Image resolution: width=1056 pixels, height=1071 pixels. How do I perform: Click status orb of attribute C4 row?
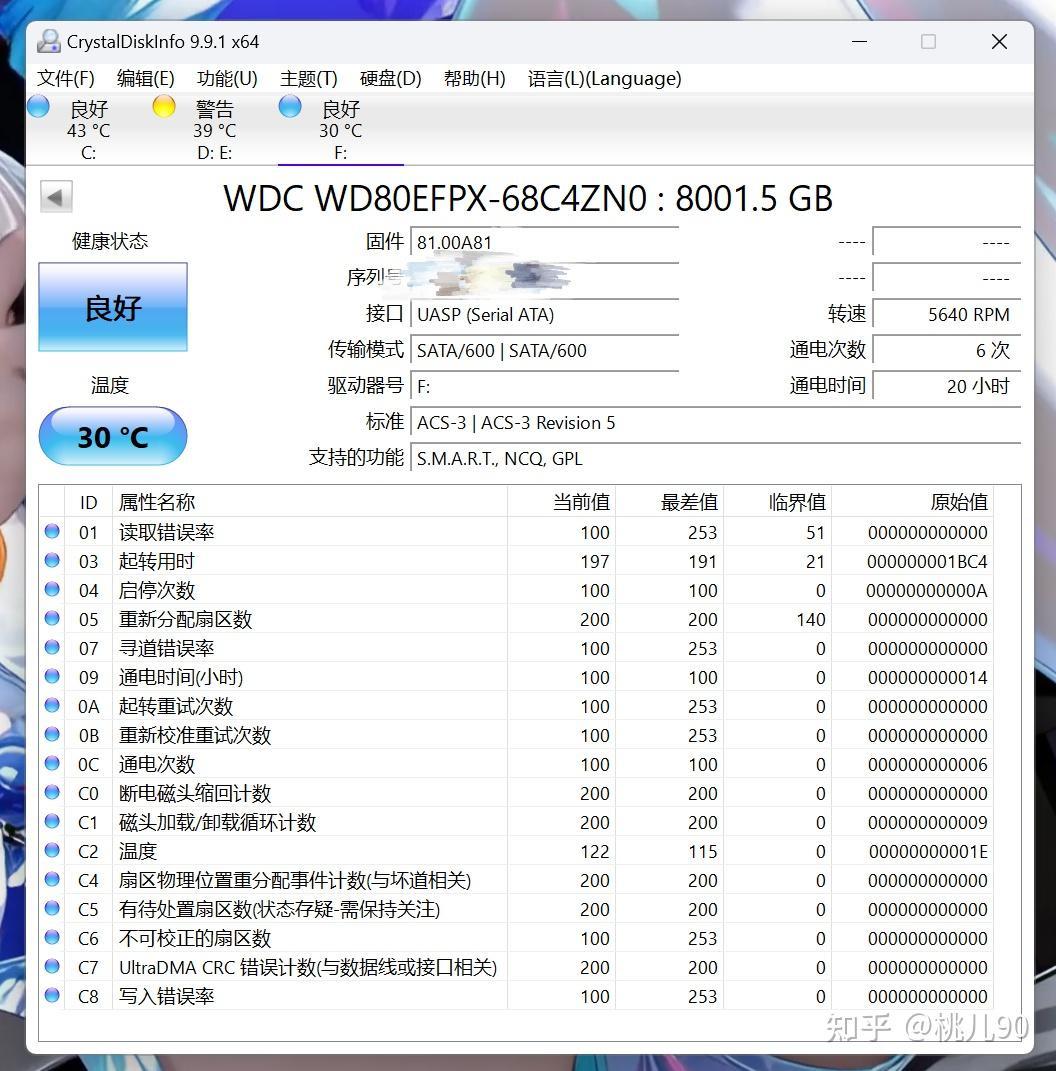coord(52,879)
